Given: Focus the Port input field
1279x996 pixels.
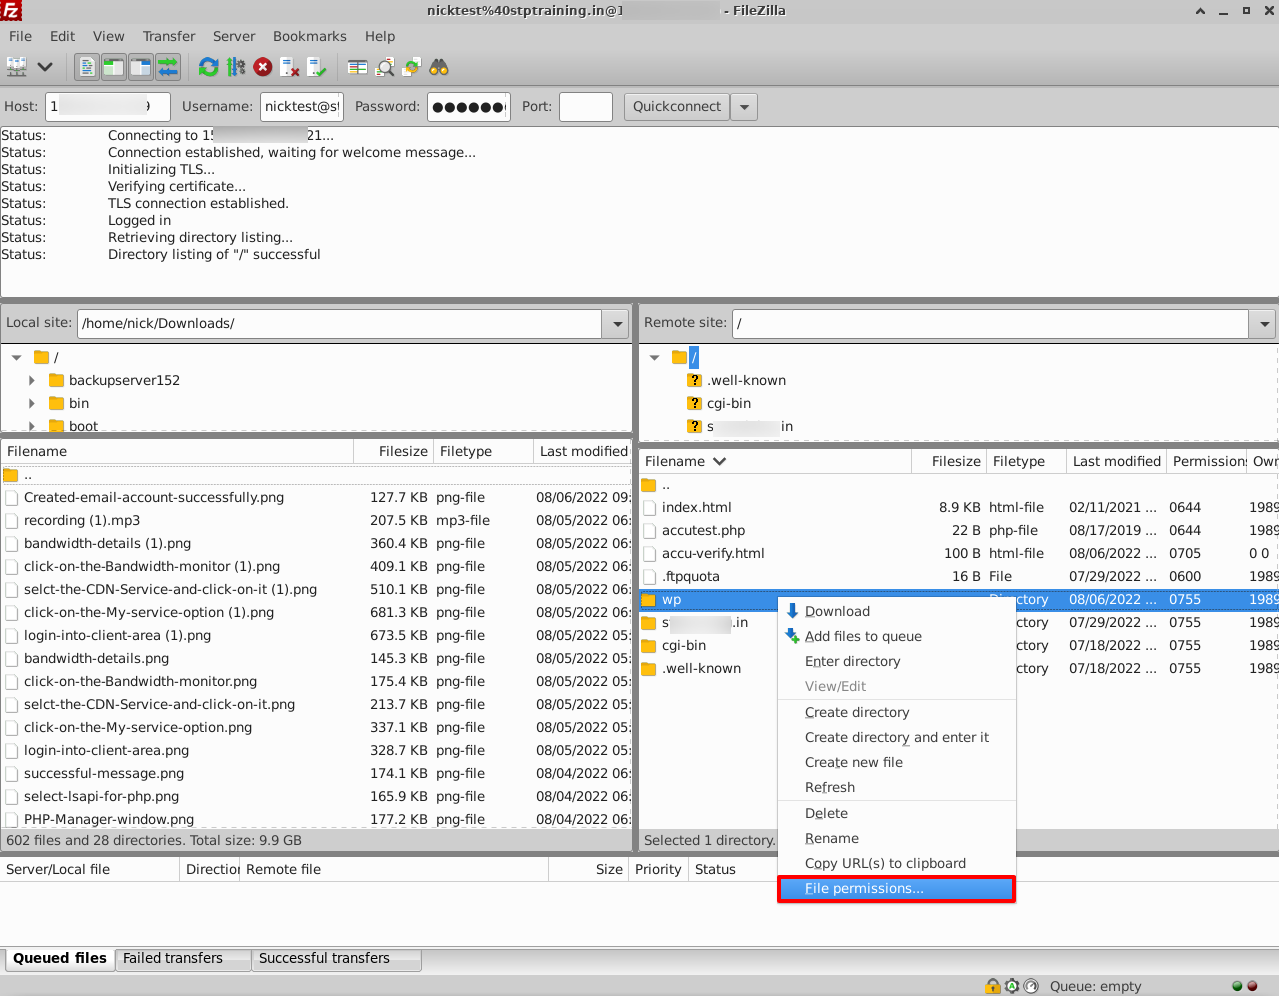Looking at the screenshot, I should (586, 107).
